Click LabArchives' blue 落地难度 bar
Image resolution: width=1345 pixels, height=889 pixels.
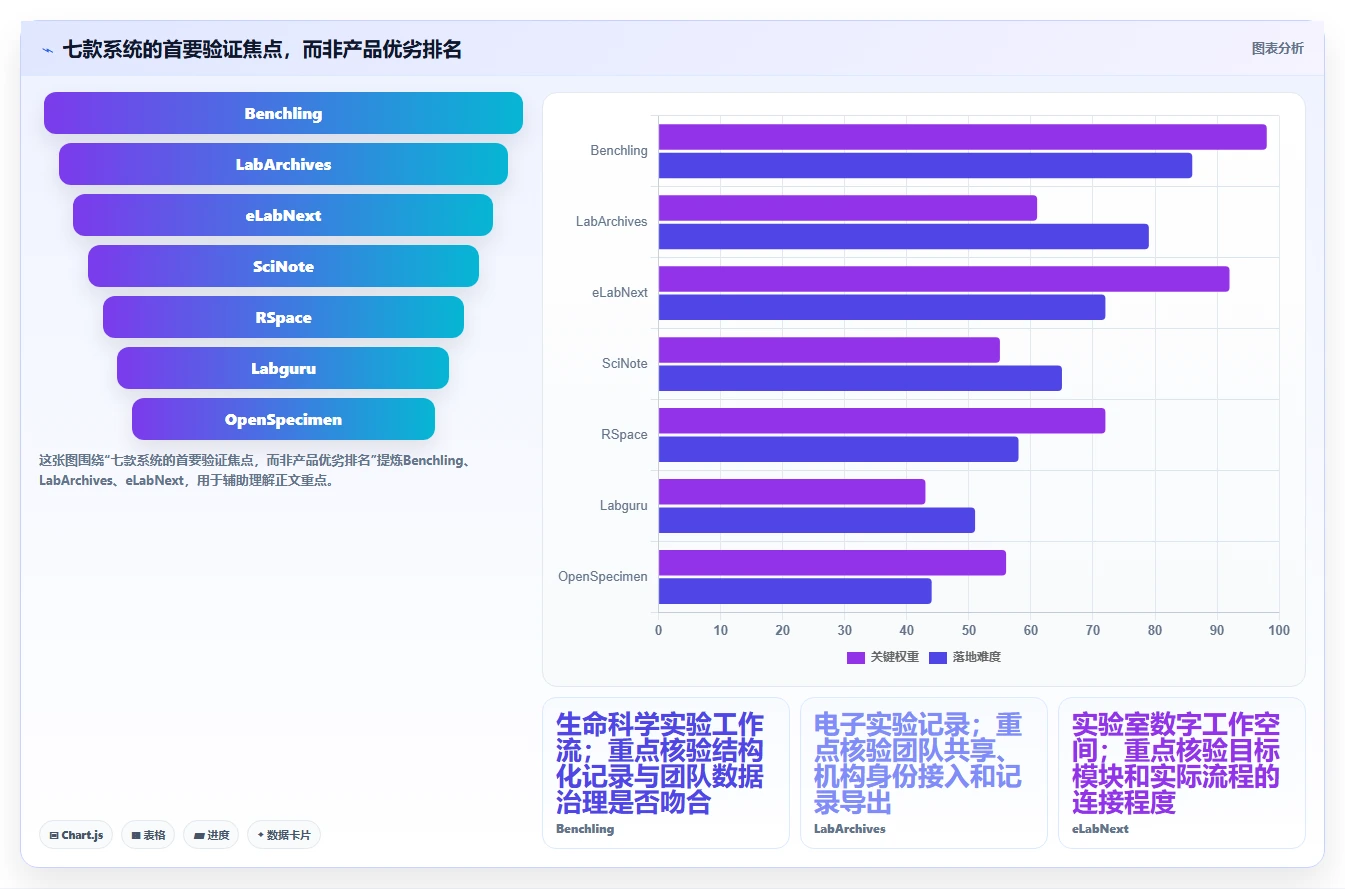(x=903, y=236)
